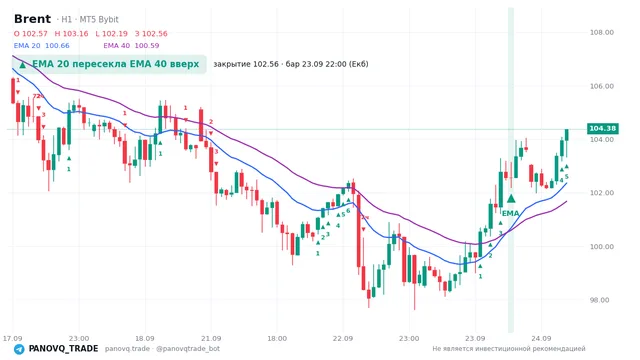Screen dimensions: 640x360
Task: Click the 'EMA 20 100.66' legend entry
Action: coord(42,46)
